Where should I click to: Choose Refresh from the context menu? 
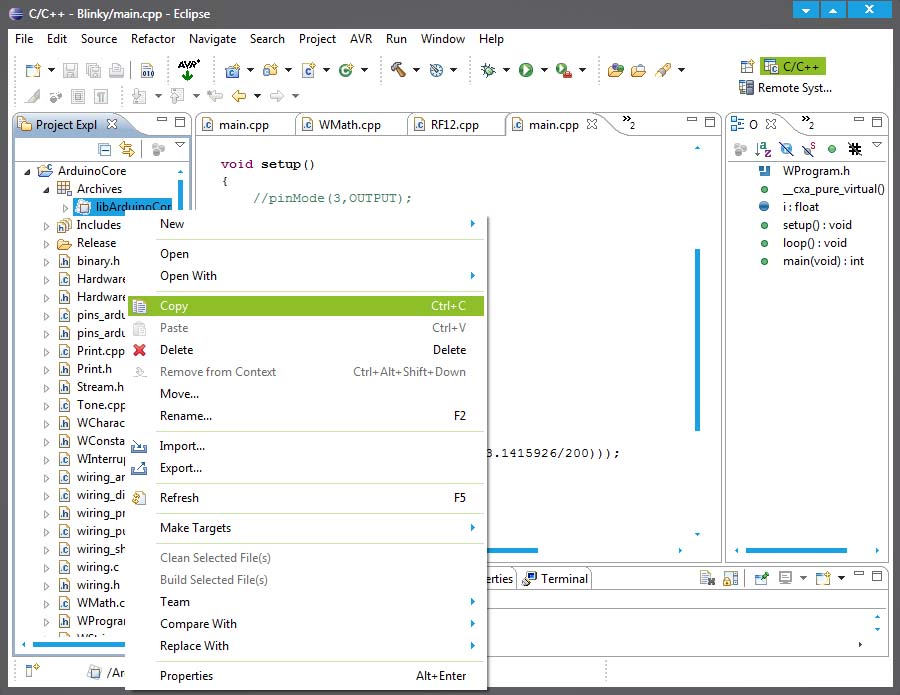(x=306, y=498)
